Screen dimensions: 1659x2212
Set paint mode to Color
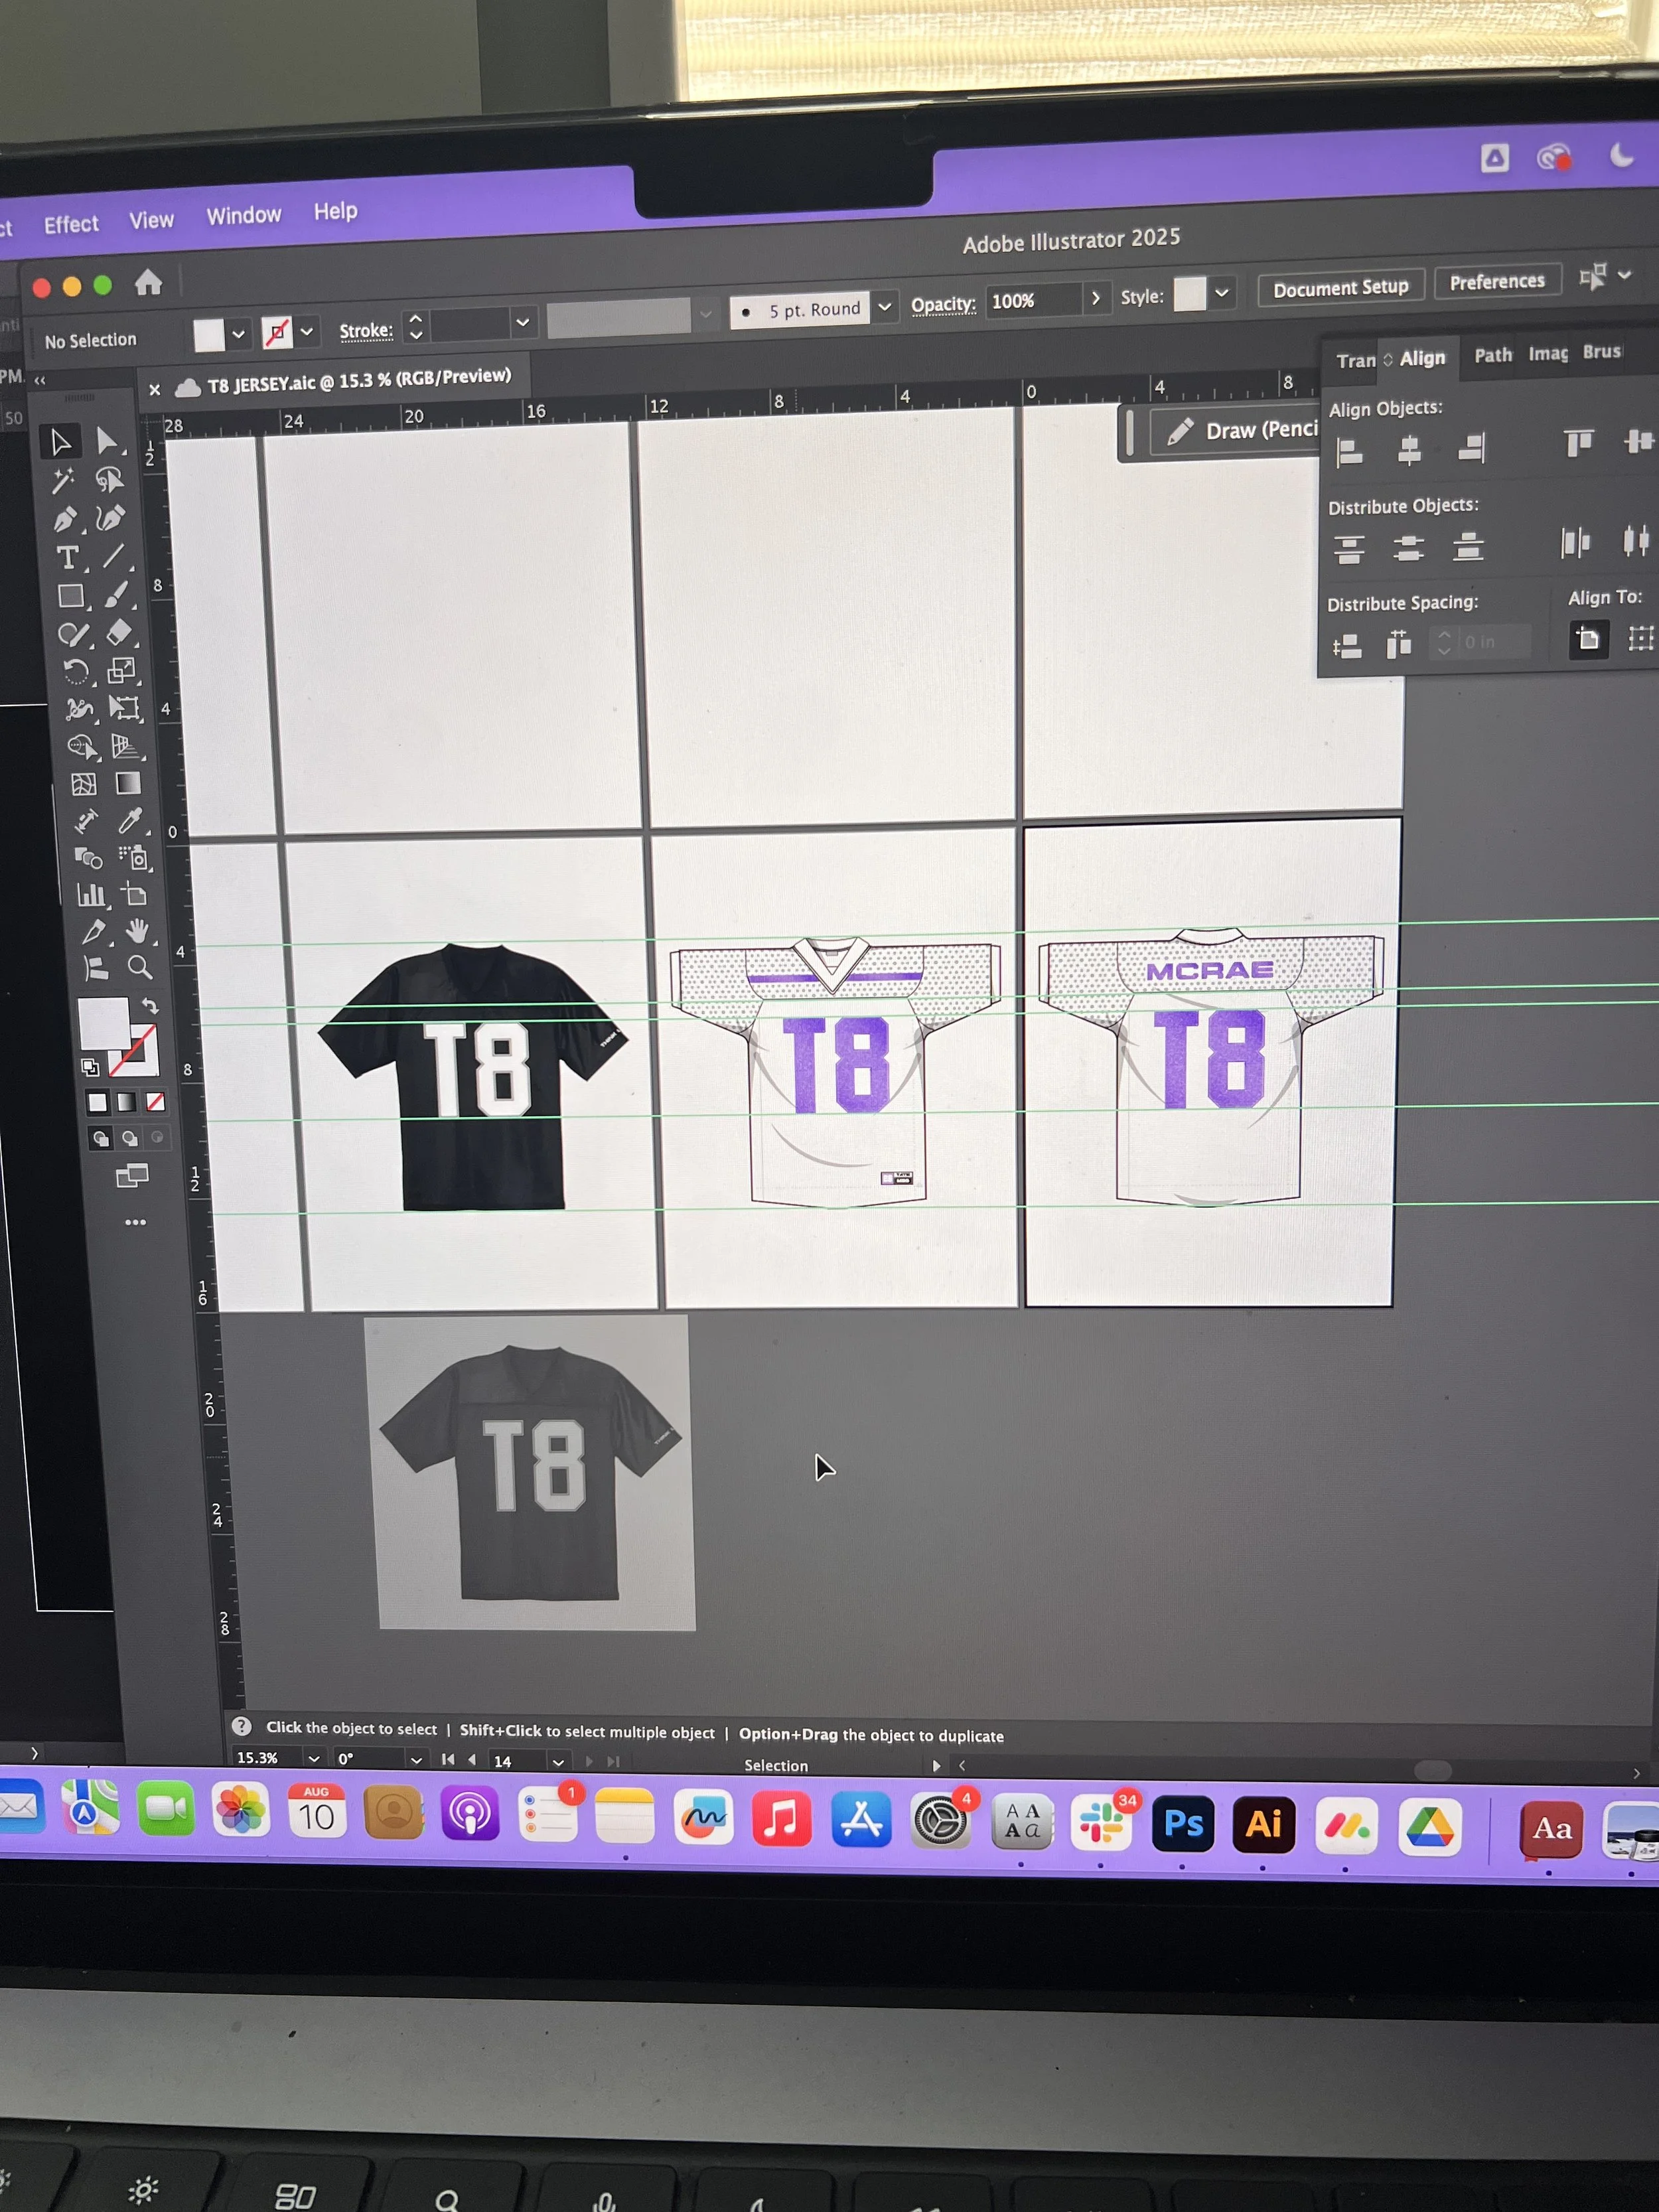pyautogui.click(x=97, y=1103)
